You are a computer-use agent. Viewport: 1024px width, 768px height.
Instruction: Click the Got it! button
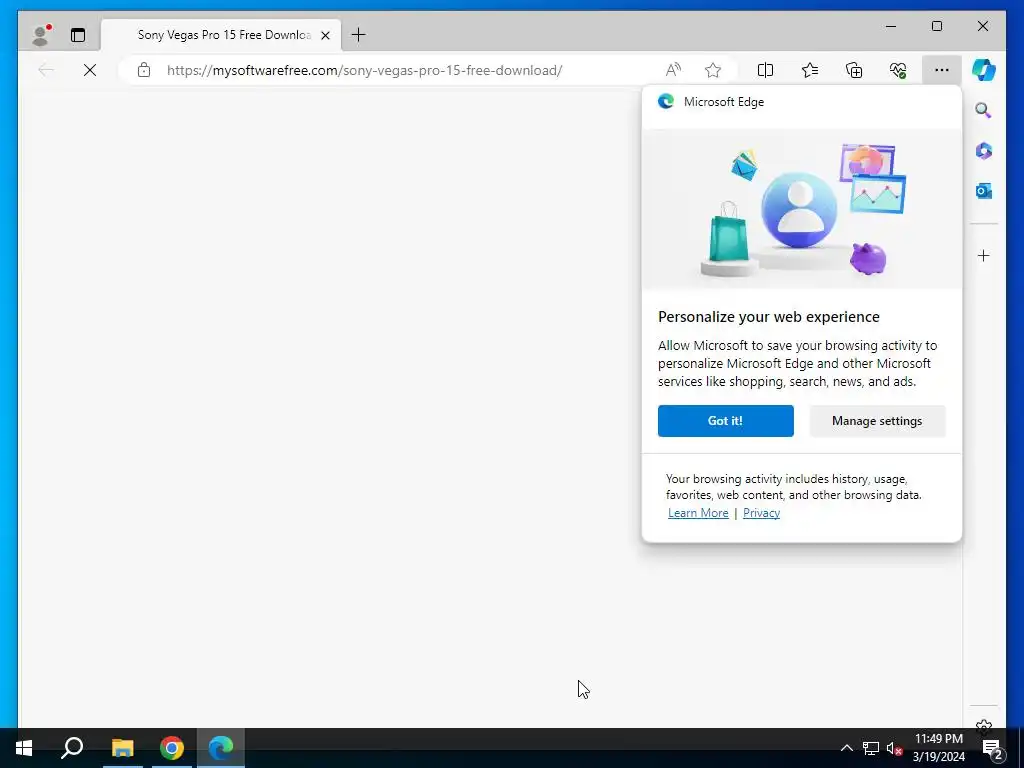point(726,421)
